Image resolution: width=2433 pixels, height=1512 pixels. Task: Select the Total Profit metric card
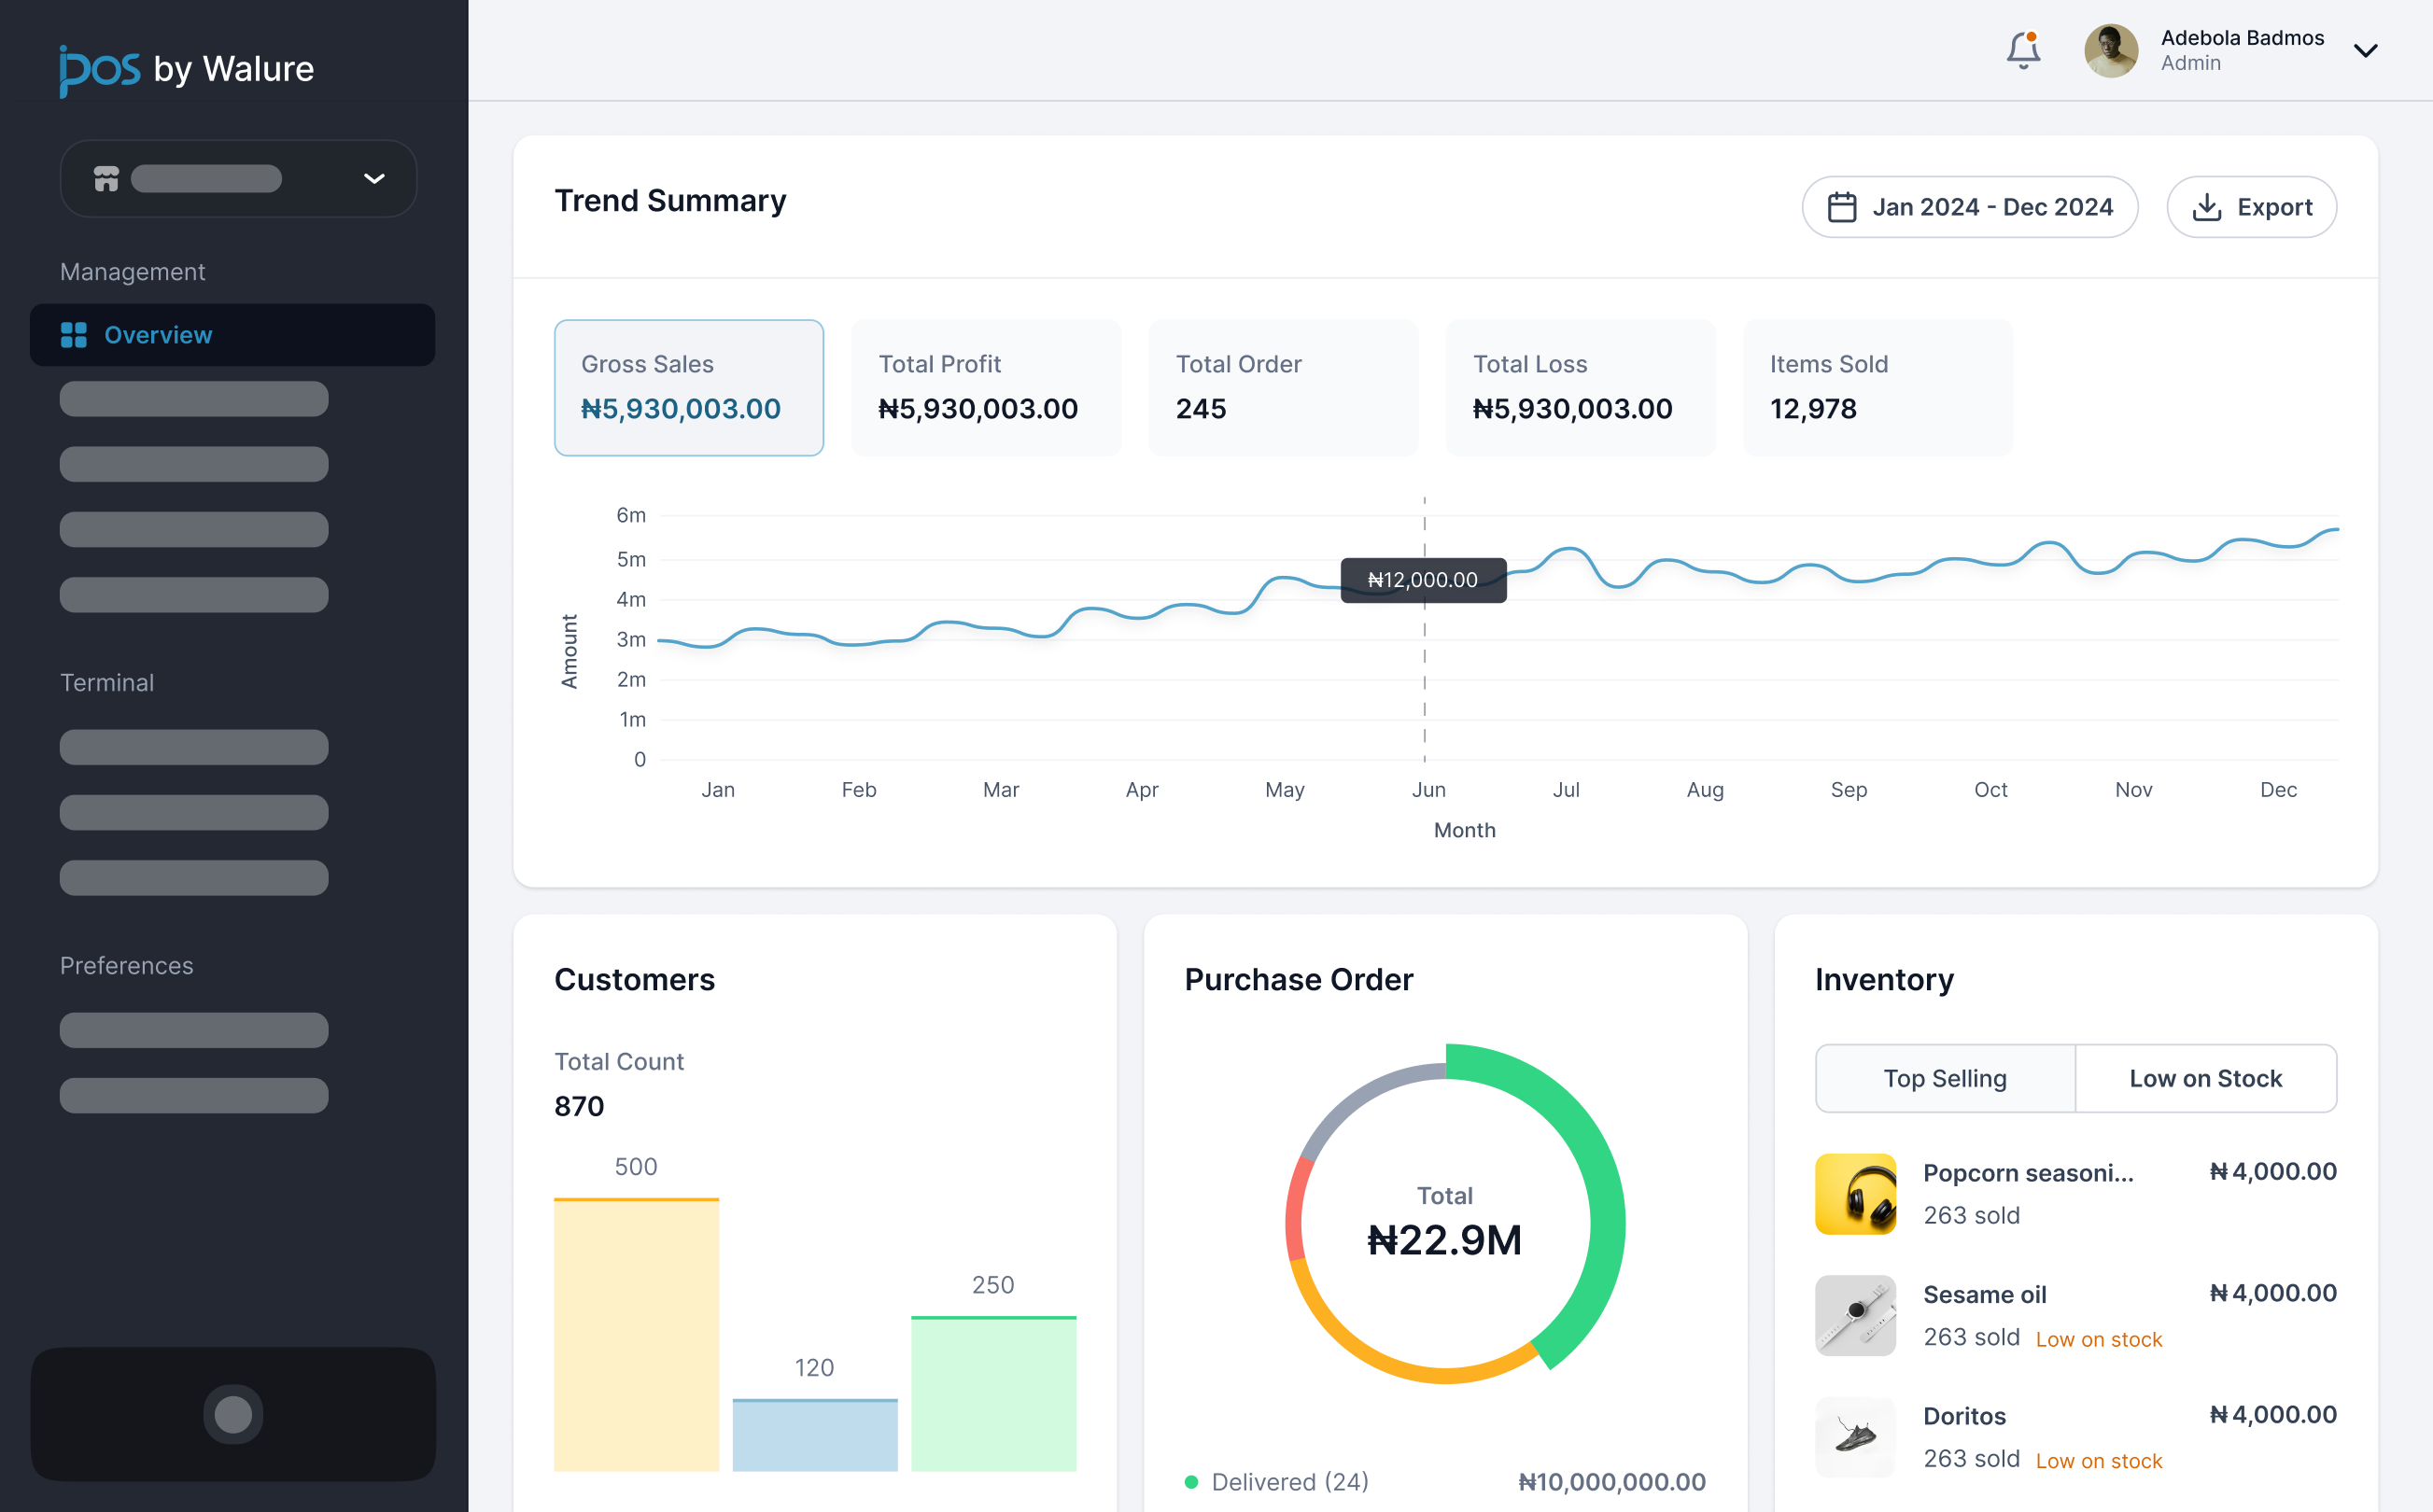pos(985,388)
